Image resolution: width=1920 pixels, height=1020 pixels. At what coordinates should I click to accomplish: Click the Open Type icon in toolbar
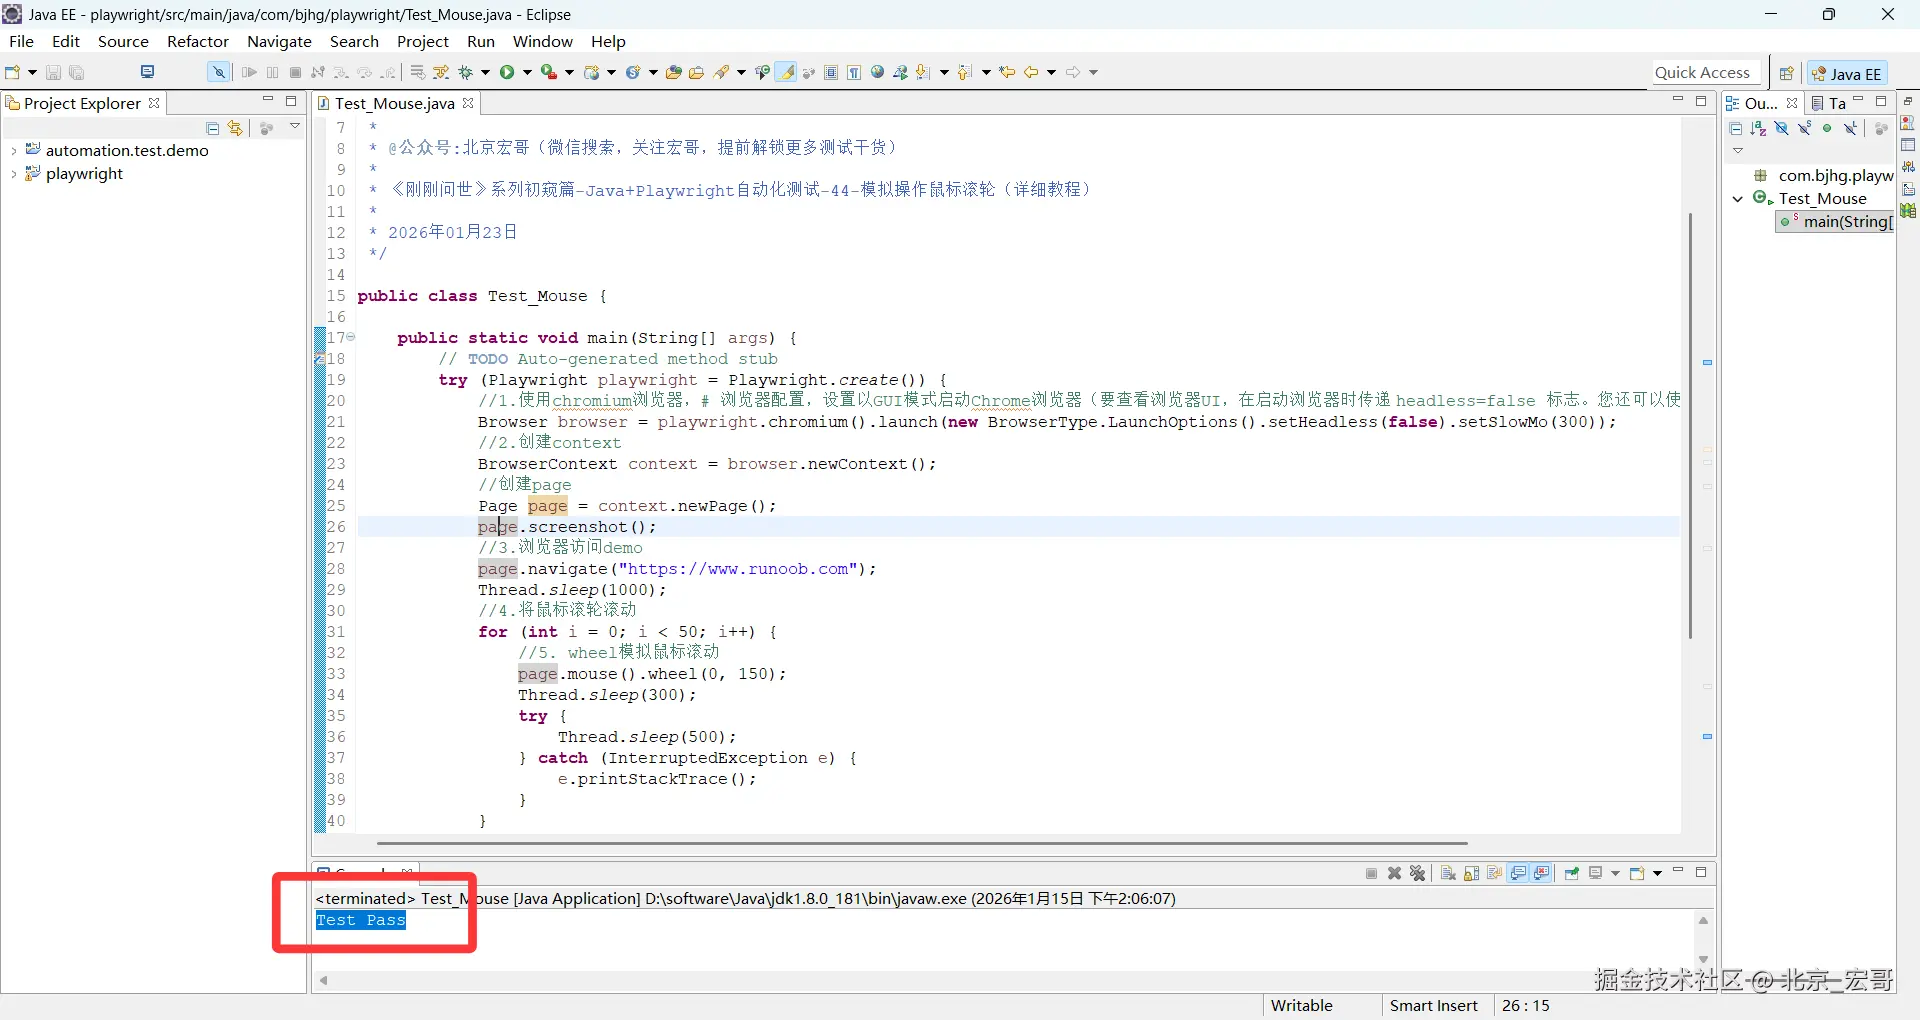(674, 72)
